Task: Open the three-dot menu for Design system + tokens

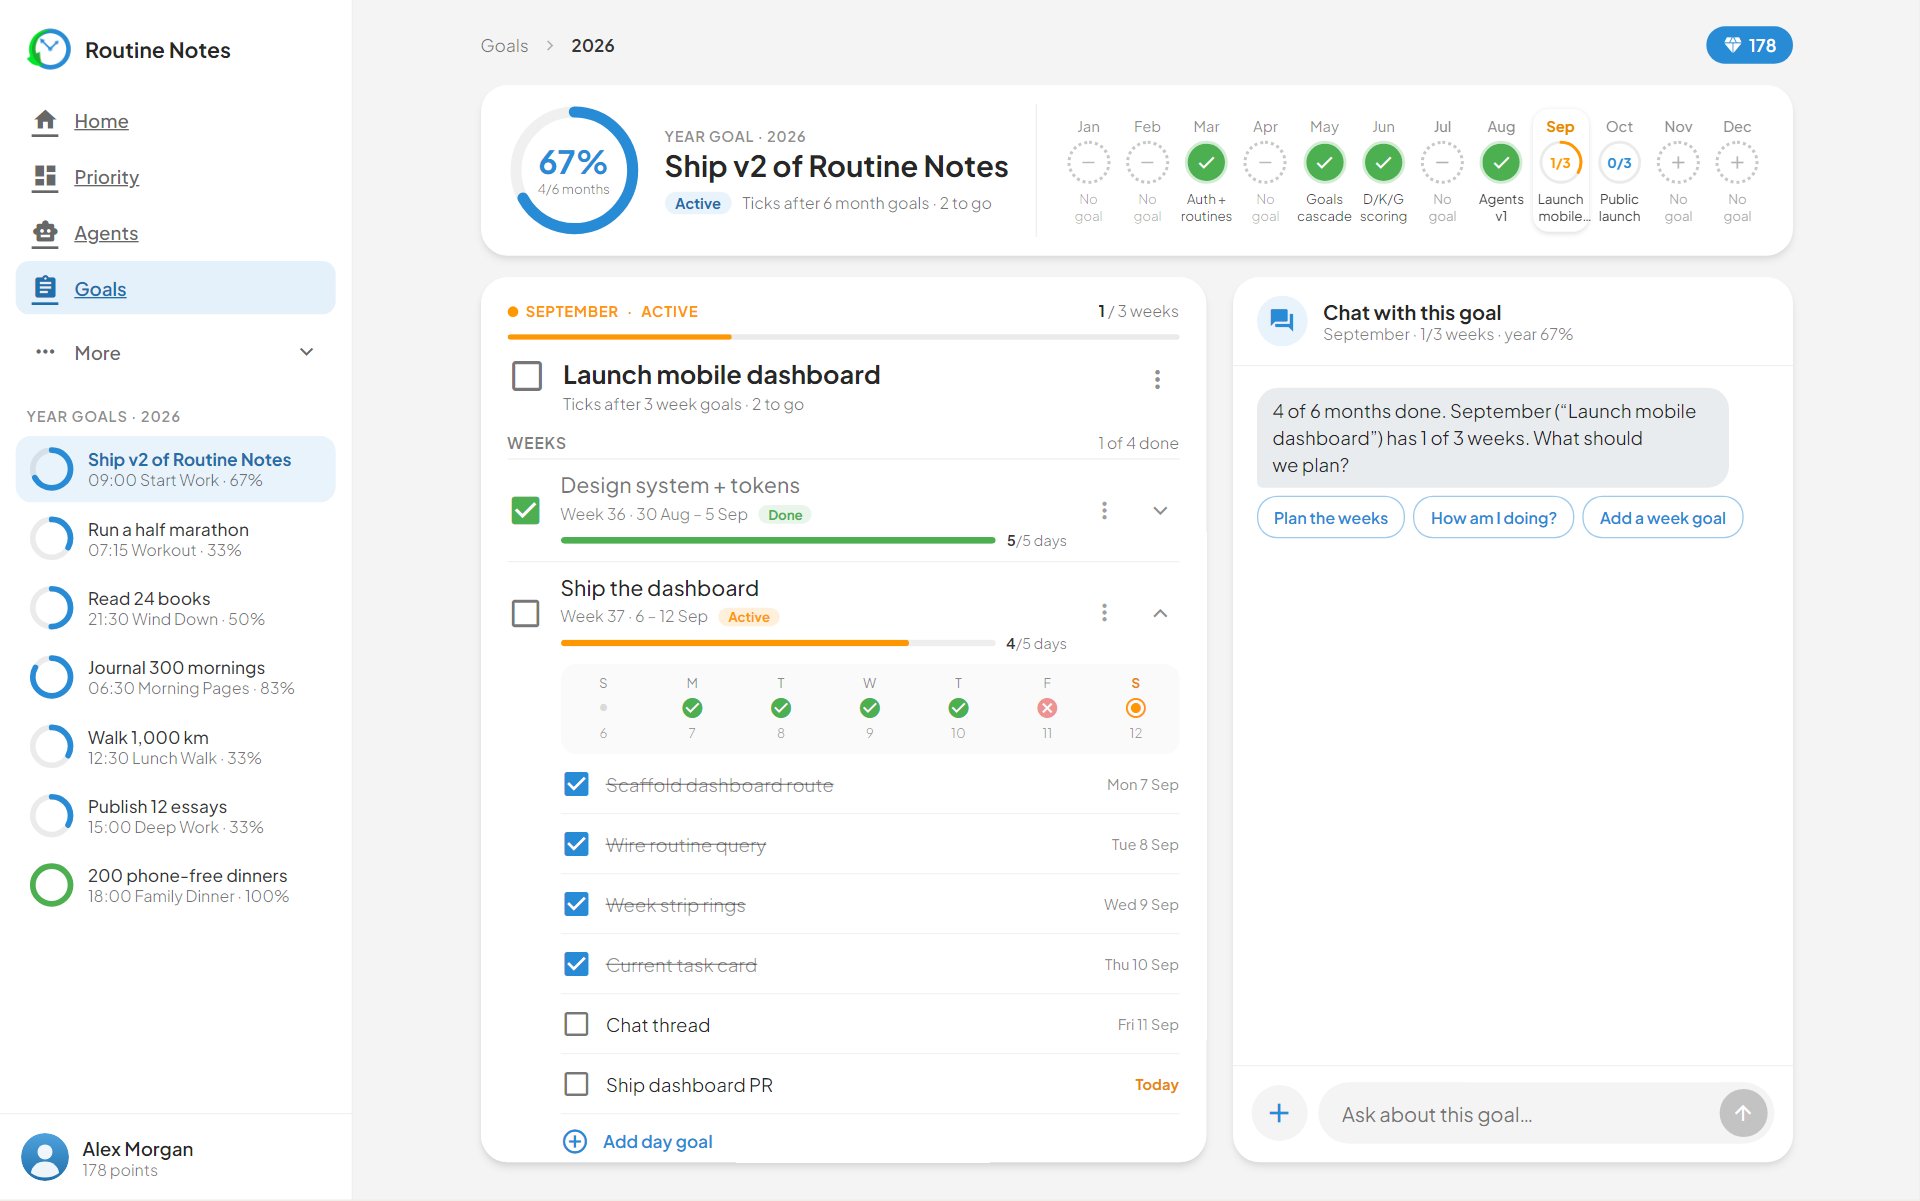Action: click(x=1104, y=510)
